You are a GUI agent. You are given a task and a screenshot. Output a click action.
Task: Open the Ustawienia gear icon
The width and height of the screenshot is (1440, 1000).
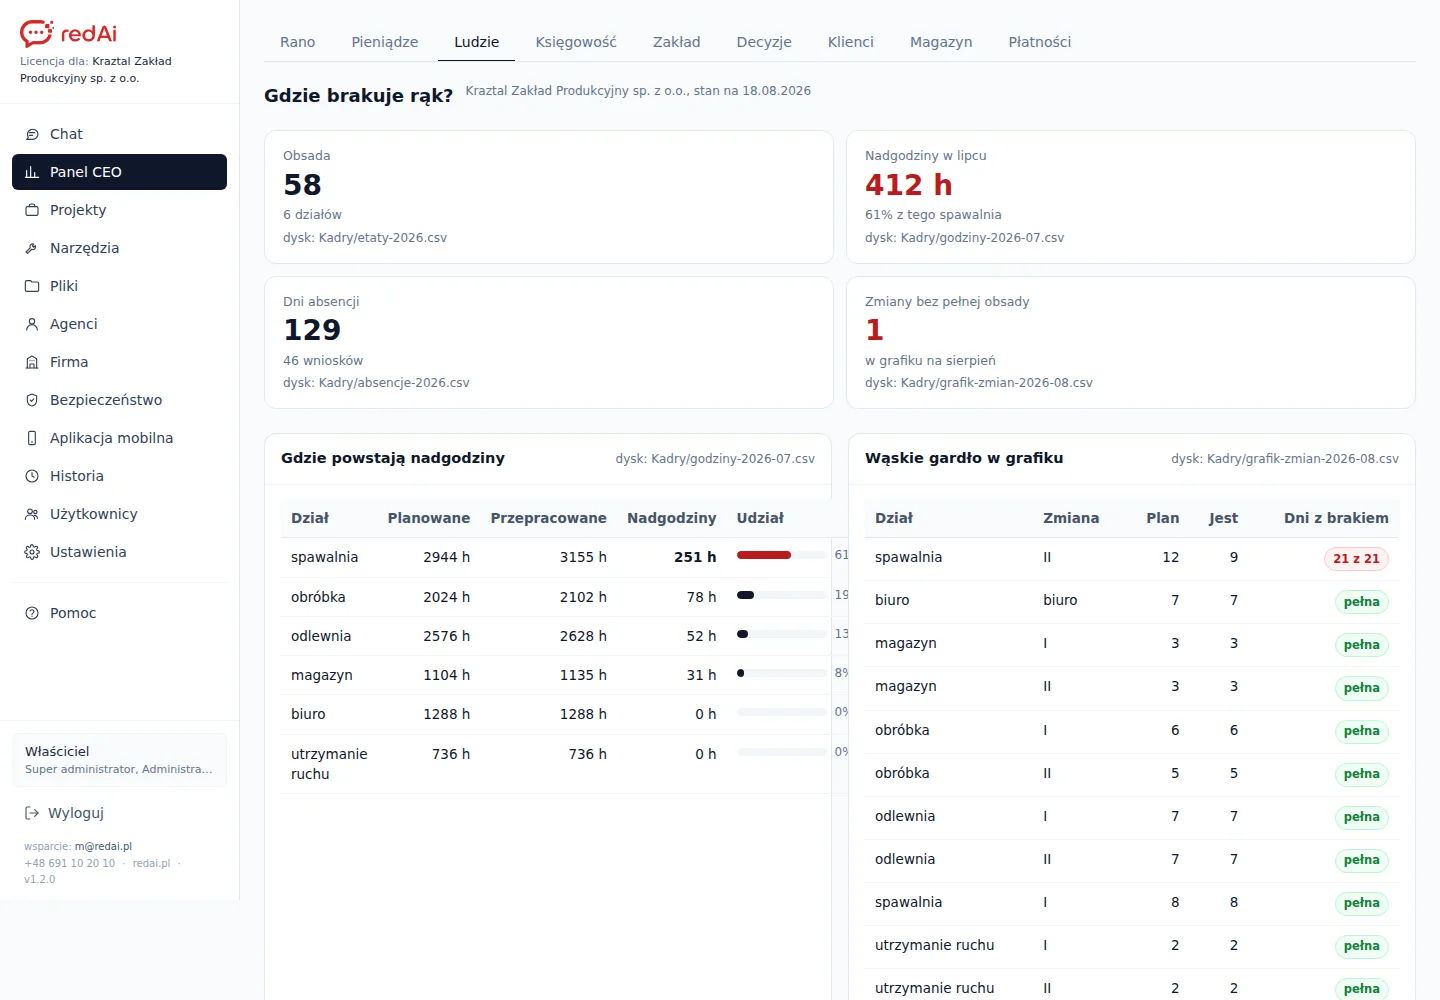pos(32,552)
